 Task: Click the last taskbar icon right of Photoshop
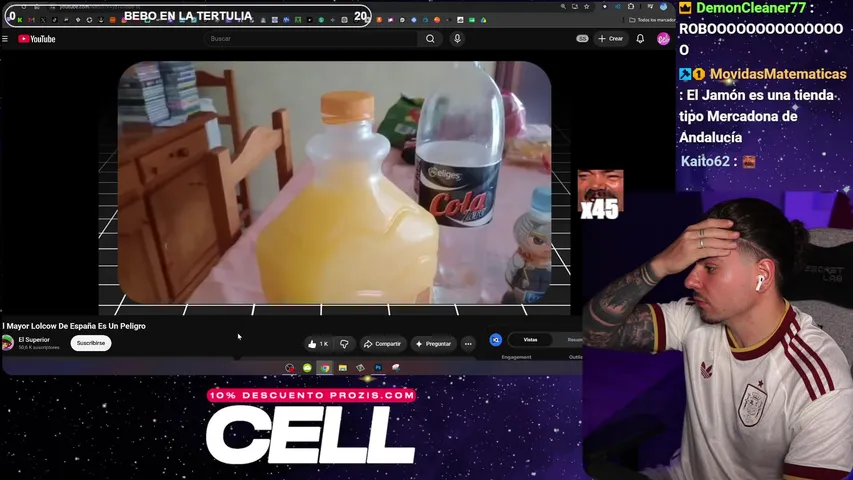[x=396, y=368]
